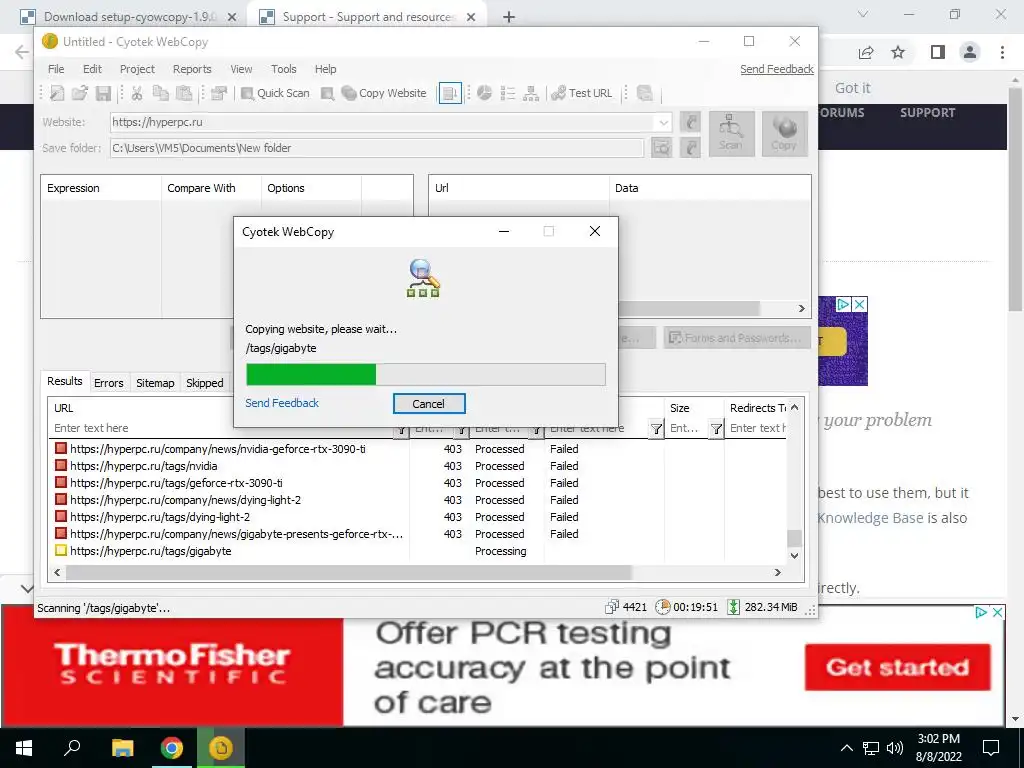Image resolution: width=1024 pixels, height=768 pixels.
Task: Open the Help menu
Action: pos(325,69)
